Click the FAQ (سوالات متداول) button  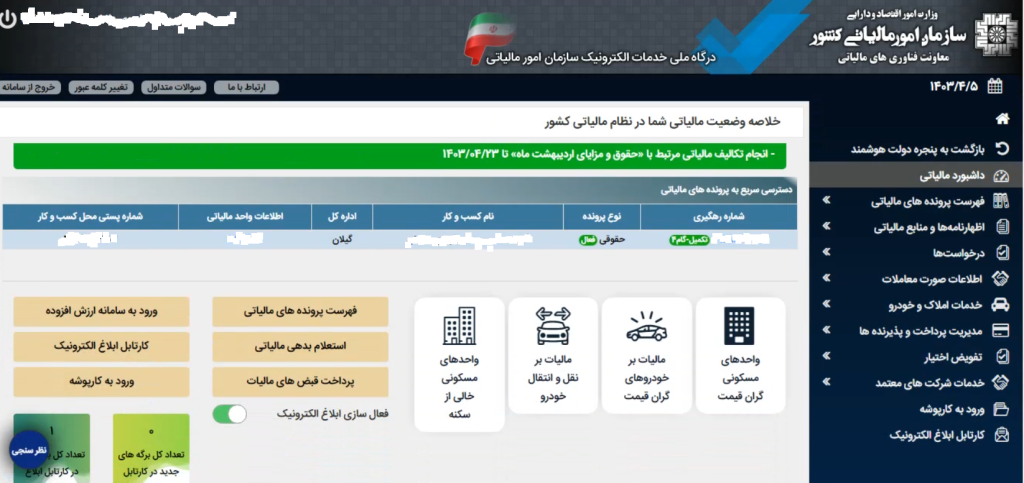point(173,87)
